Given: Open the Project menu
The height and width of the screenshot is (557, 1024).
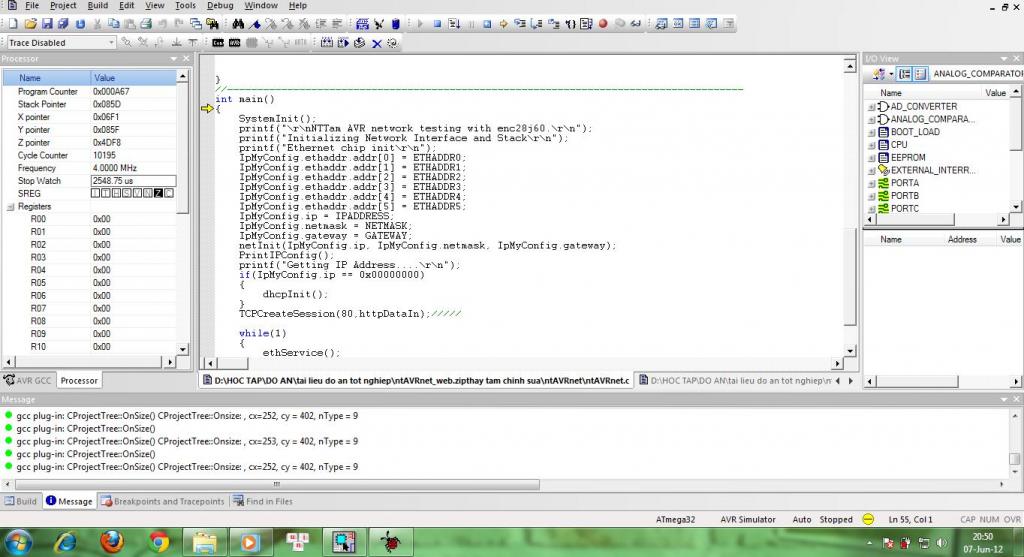Looking at the screenshot, I should 63,5.
